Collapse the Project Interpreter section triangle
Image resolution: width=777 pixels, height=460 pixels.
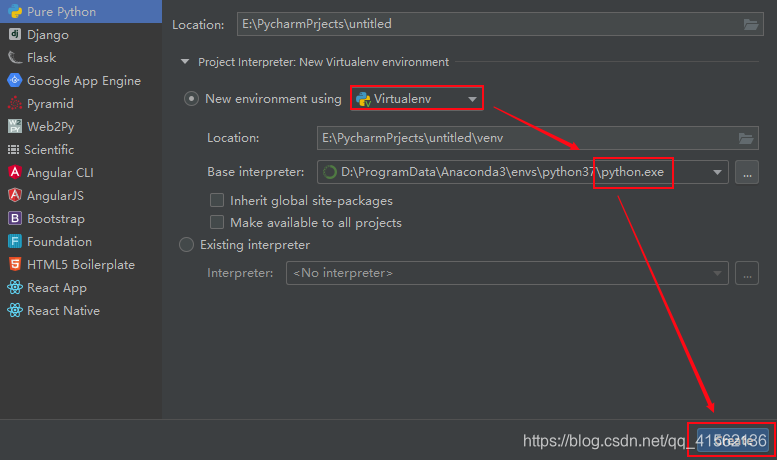click(185, 62)
